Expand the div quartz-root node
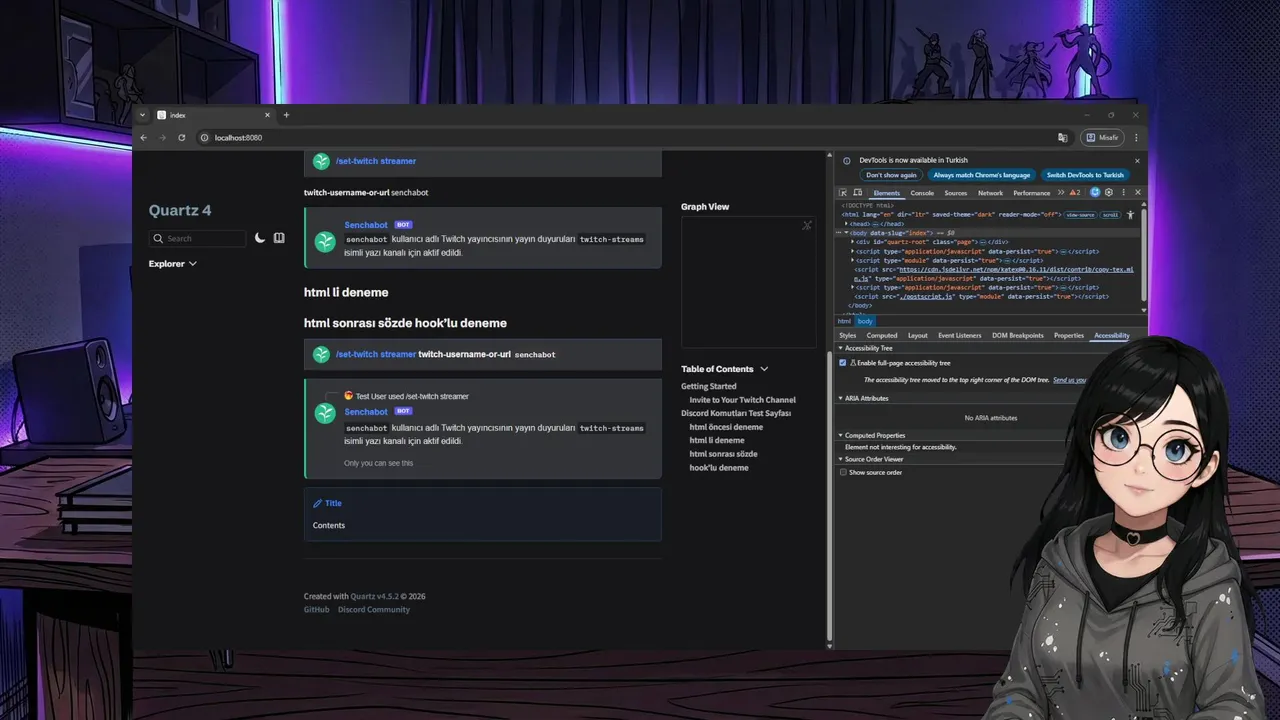Viewport: 1280px width, 720px height. [x=853, y=242]
